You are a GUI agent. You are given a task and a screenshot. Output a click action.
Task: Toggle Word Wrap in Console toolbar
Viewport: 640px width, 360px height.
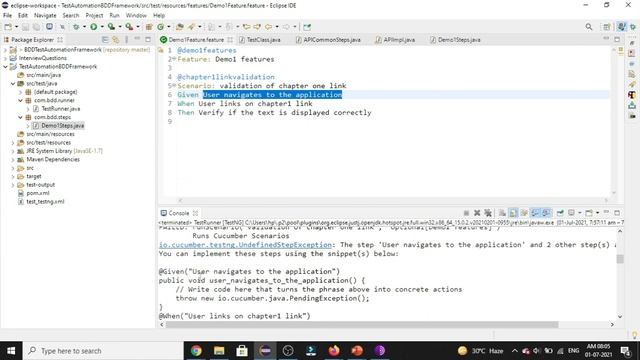(524, 213)
